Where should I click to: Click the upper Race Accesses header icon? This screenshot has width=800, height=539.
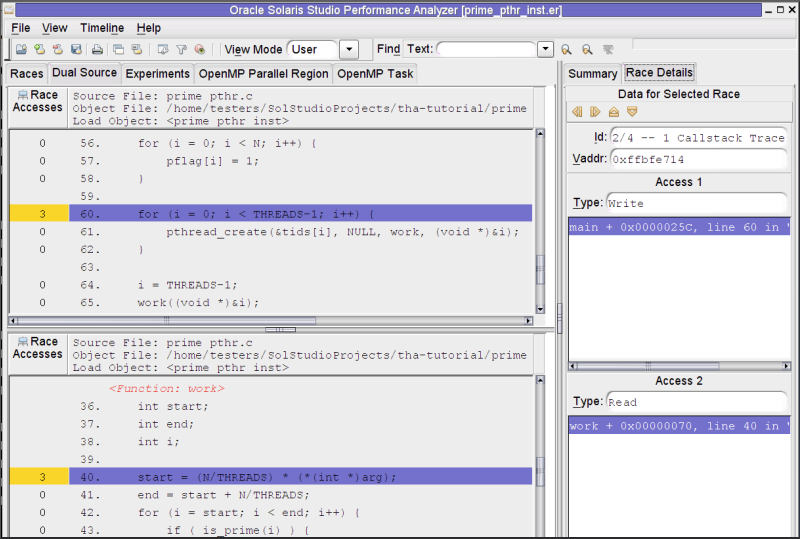click(x=23, y=95)
